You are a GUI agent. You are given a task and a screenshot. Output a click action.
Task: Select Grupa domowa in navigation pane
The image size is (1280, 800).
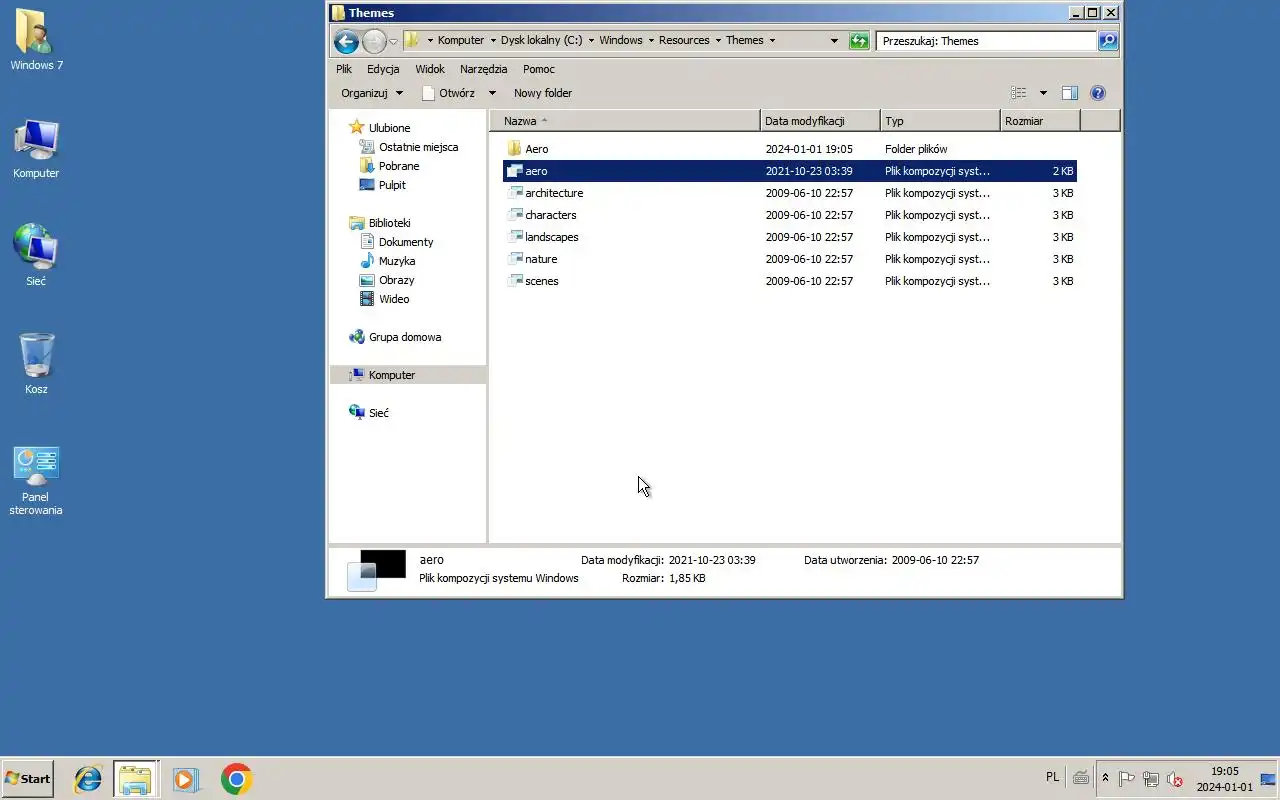404,337
